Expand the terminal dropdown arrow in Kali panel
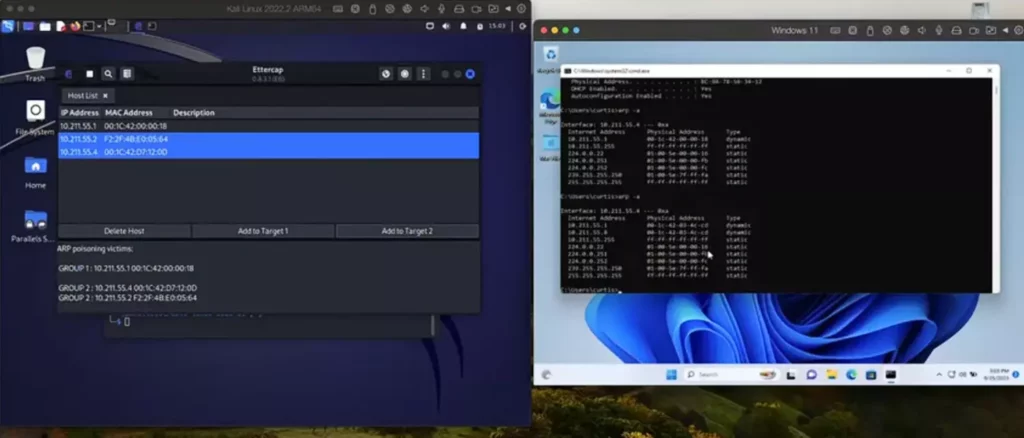Screen dimensions: 1024x438 pos(100,25)
